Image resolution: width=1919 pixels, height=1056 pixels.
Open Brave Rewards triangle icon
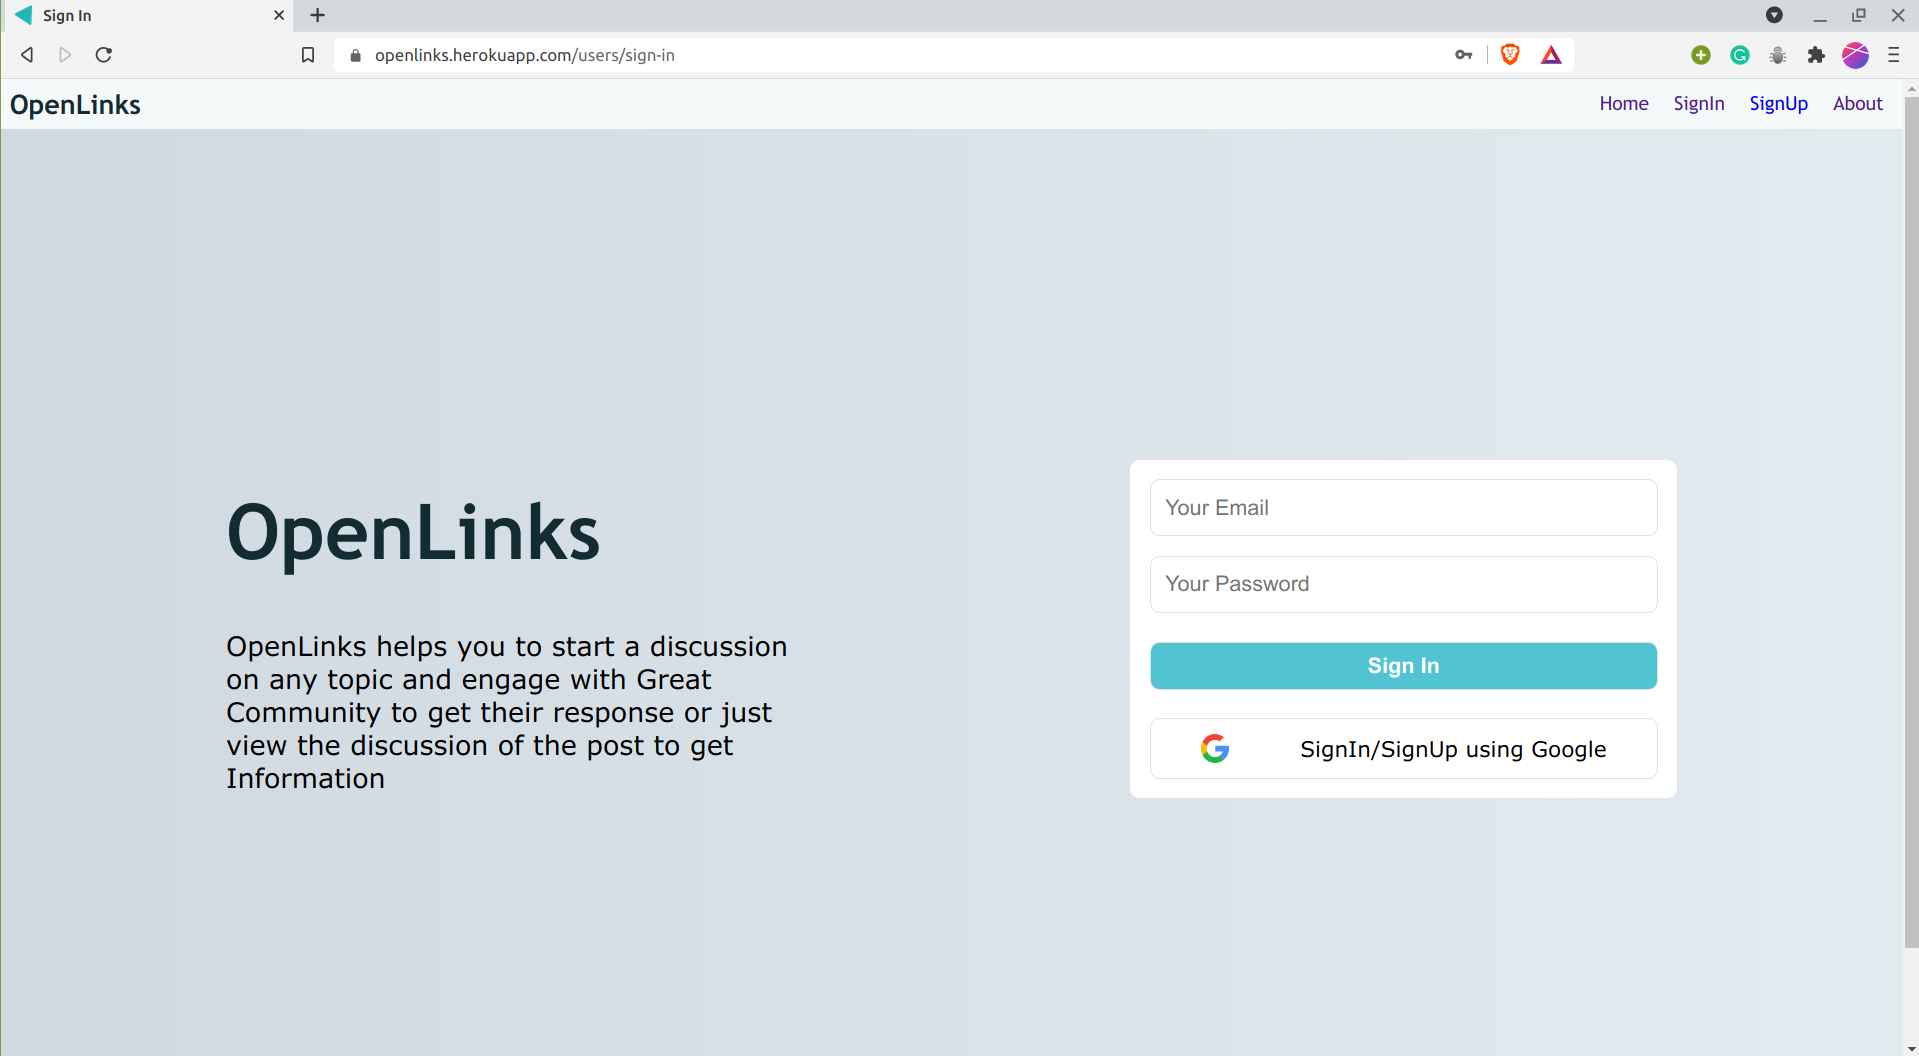(1551, 55)
